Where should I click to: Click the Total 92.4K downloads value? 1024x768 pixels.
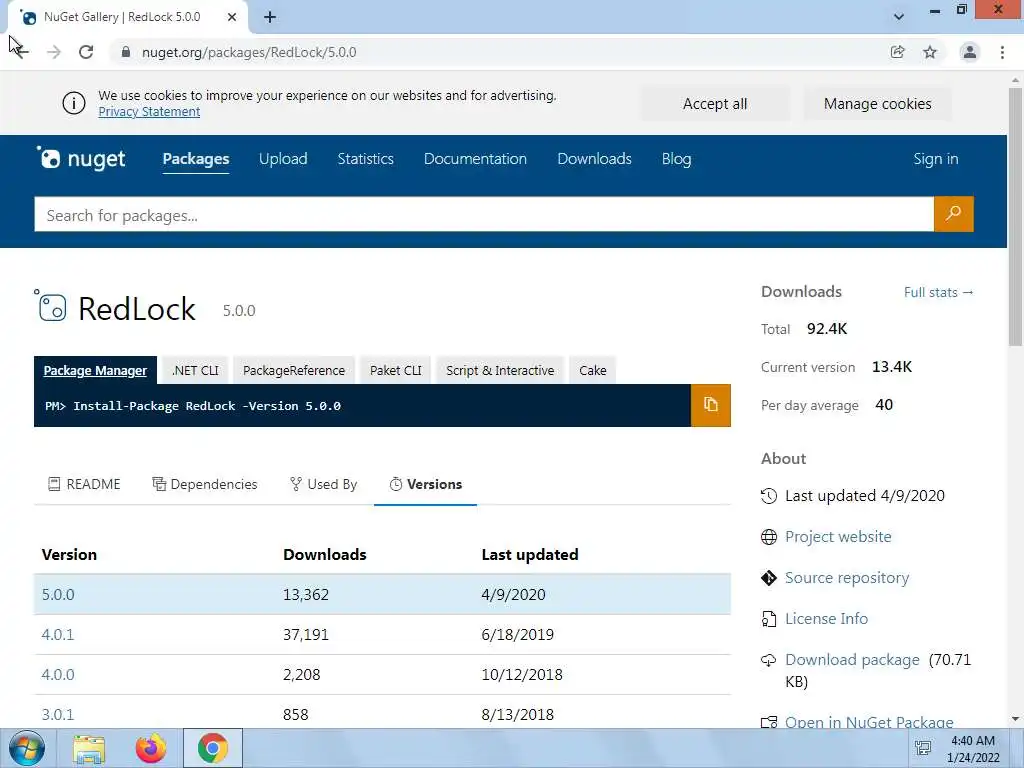(x=827, y=328)
